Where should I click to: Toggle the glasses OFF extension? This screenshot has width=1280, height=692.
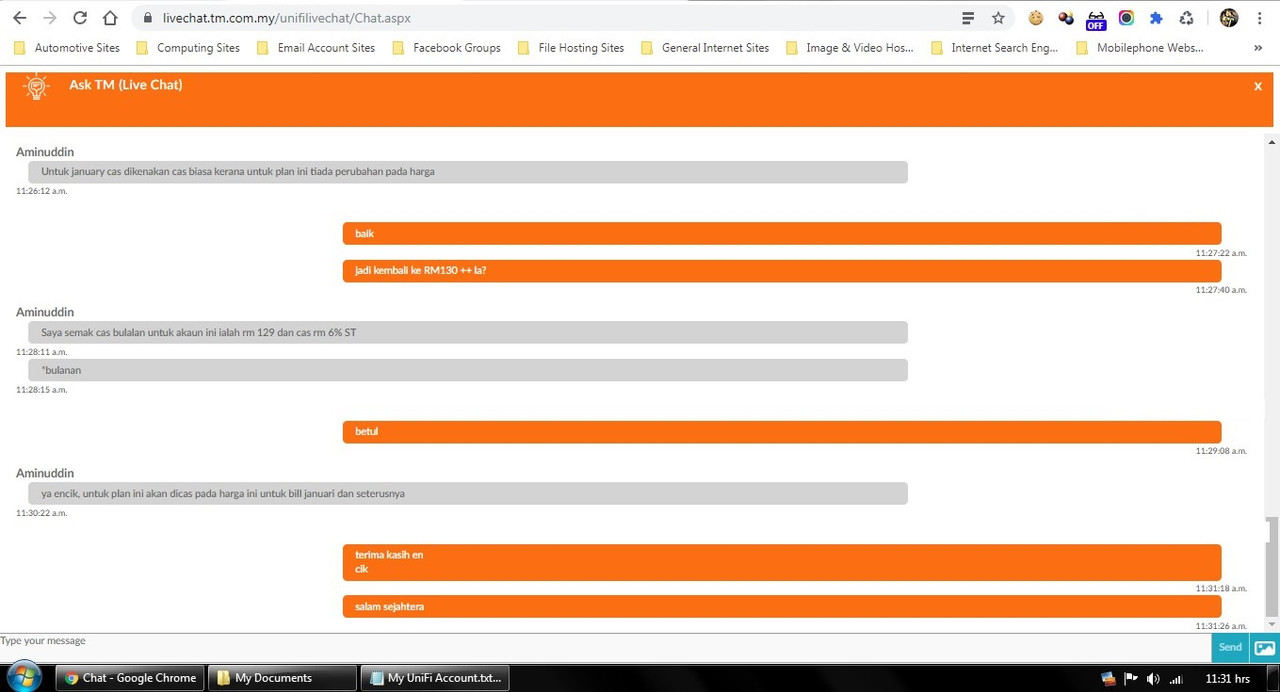tap(1096, 20)
